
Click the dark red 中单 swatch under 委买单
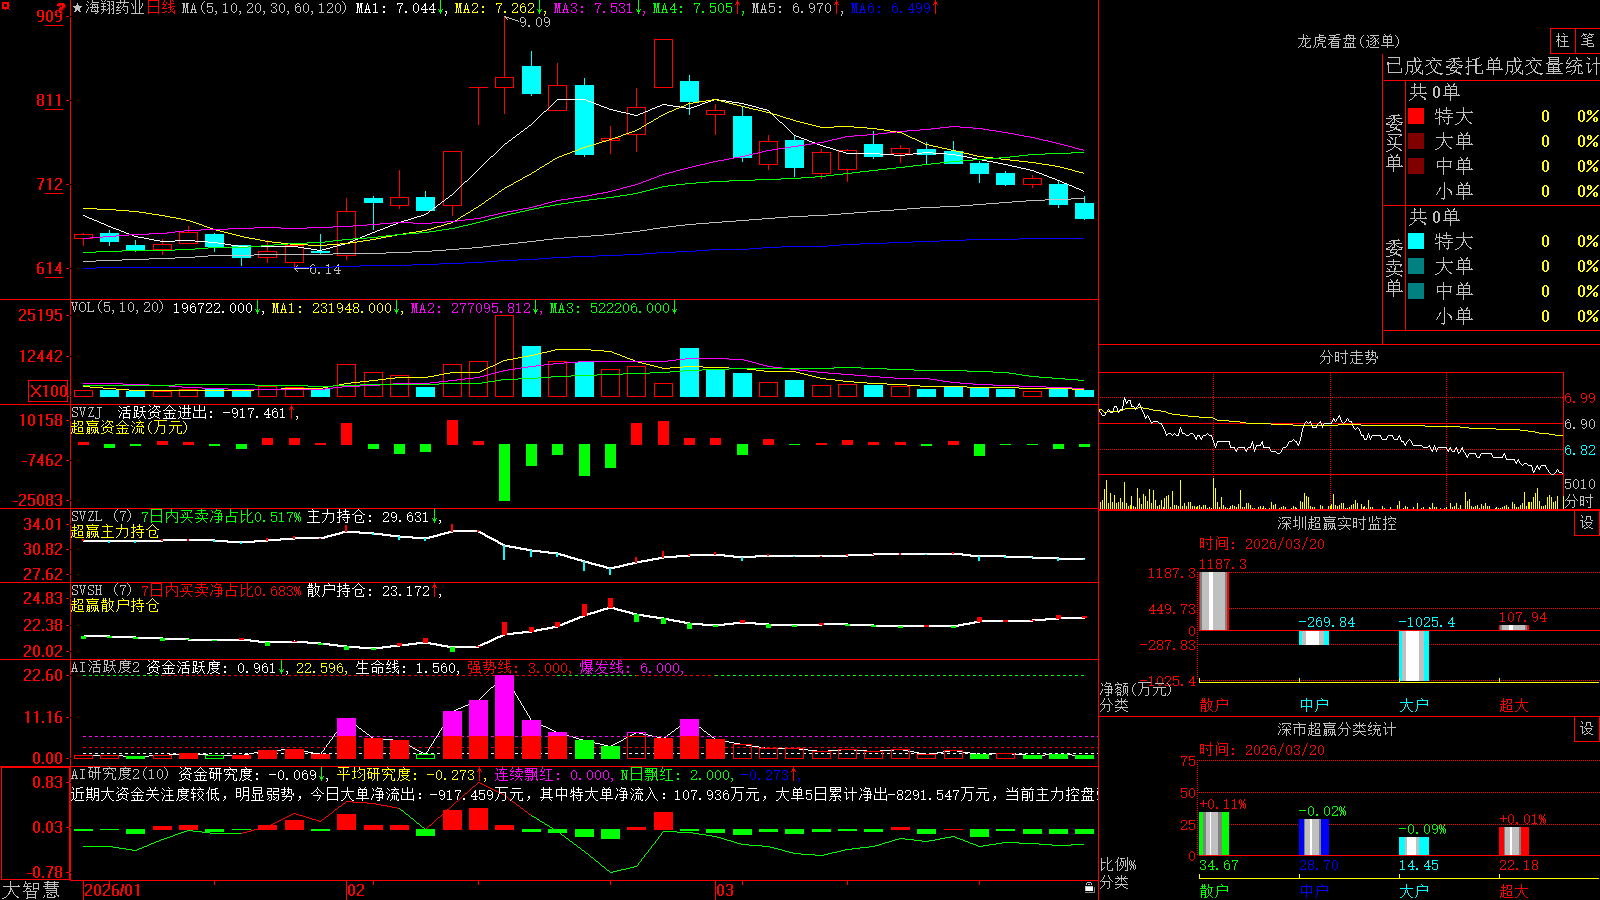pos(1416,166)
